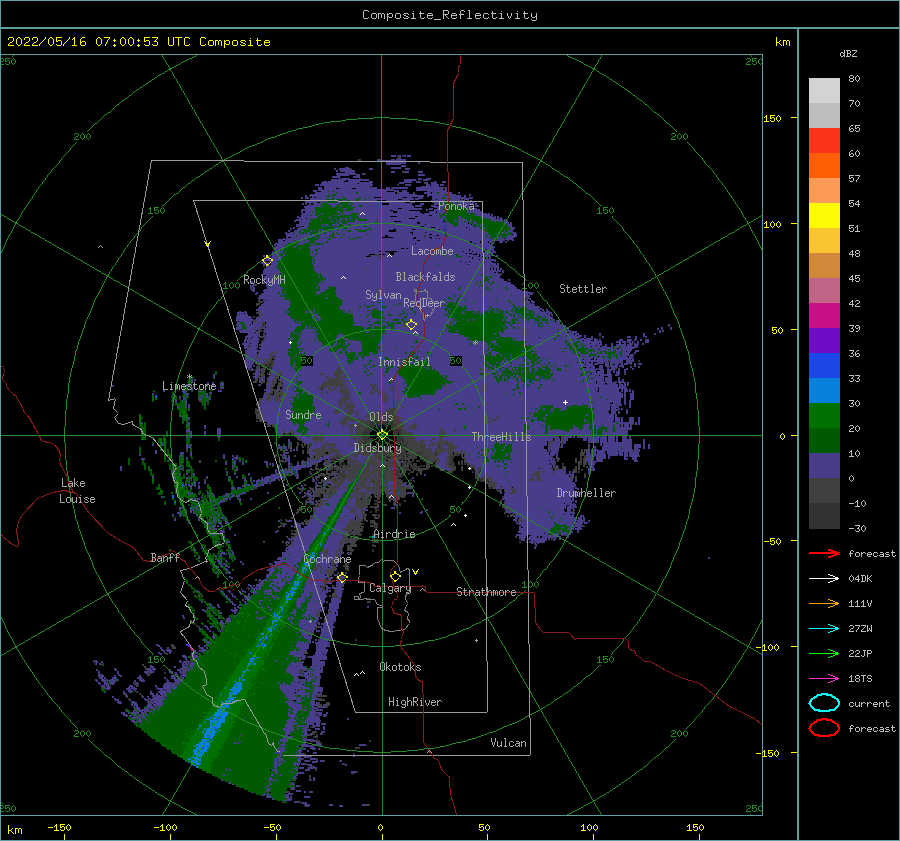Select the red swatch between 65 and 60

click(824, 141)
